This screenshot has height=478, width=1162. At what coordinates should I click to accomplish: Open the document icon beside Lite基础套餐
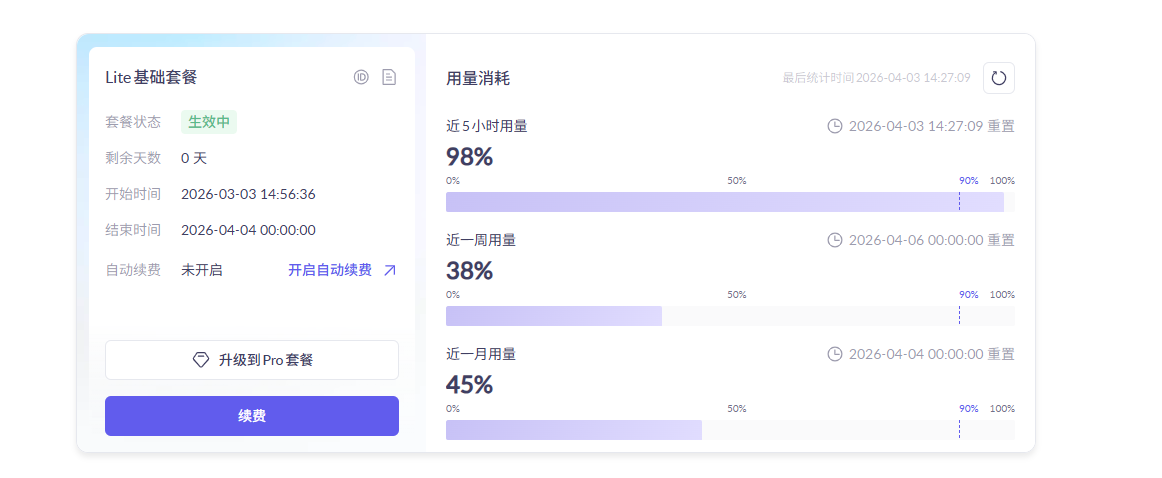(x=389, y=77)
